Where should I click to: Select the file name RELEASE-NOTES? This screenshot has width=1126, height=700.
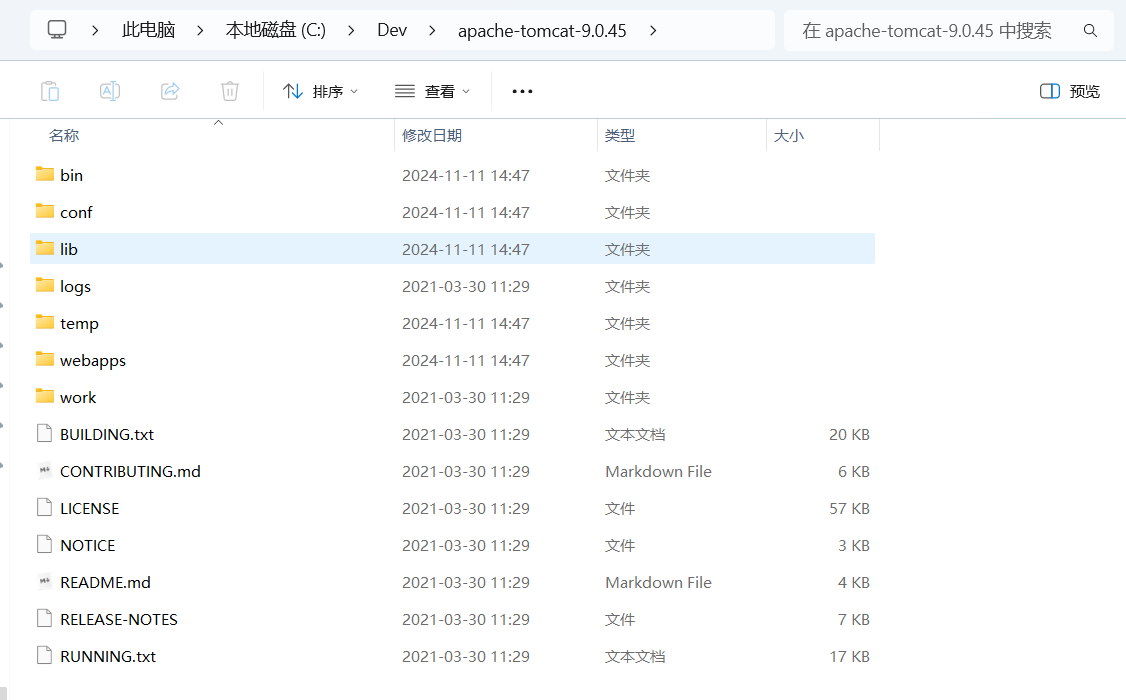118,620
